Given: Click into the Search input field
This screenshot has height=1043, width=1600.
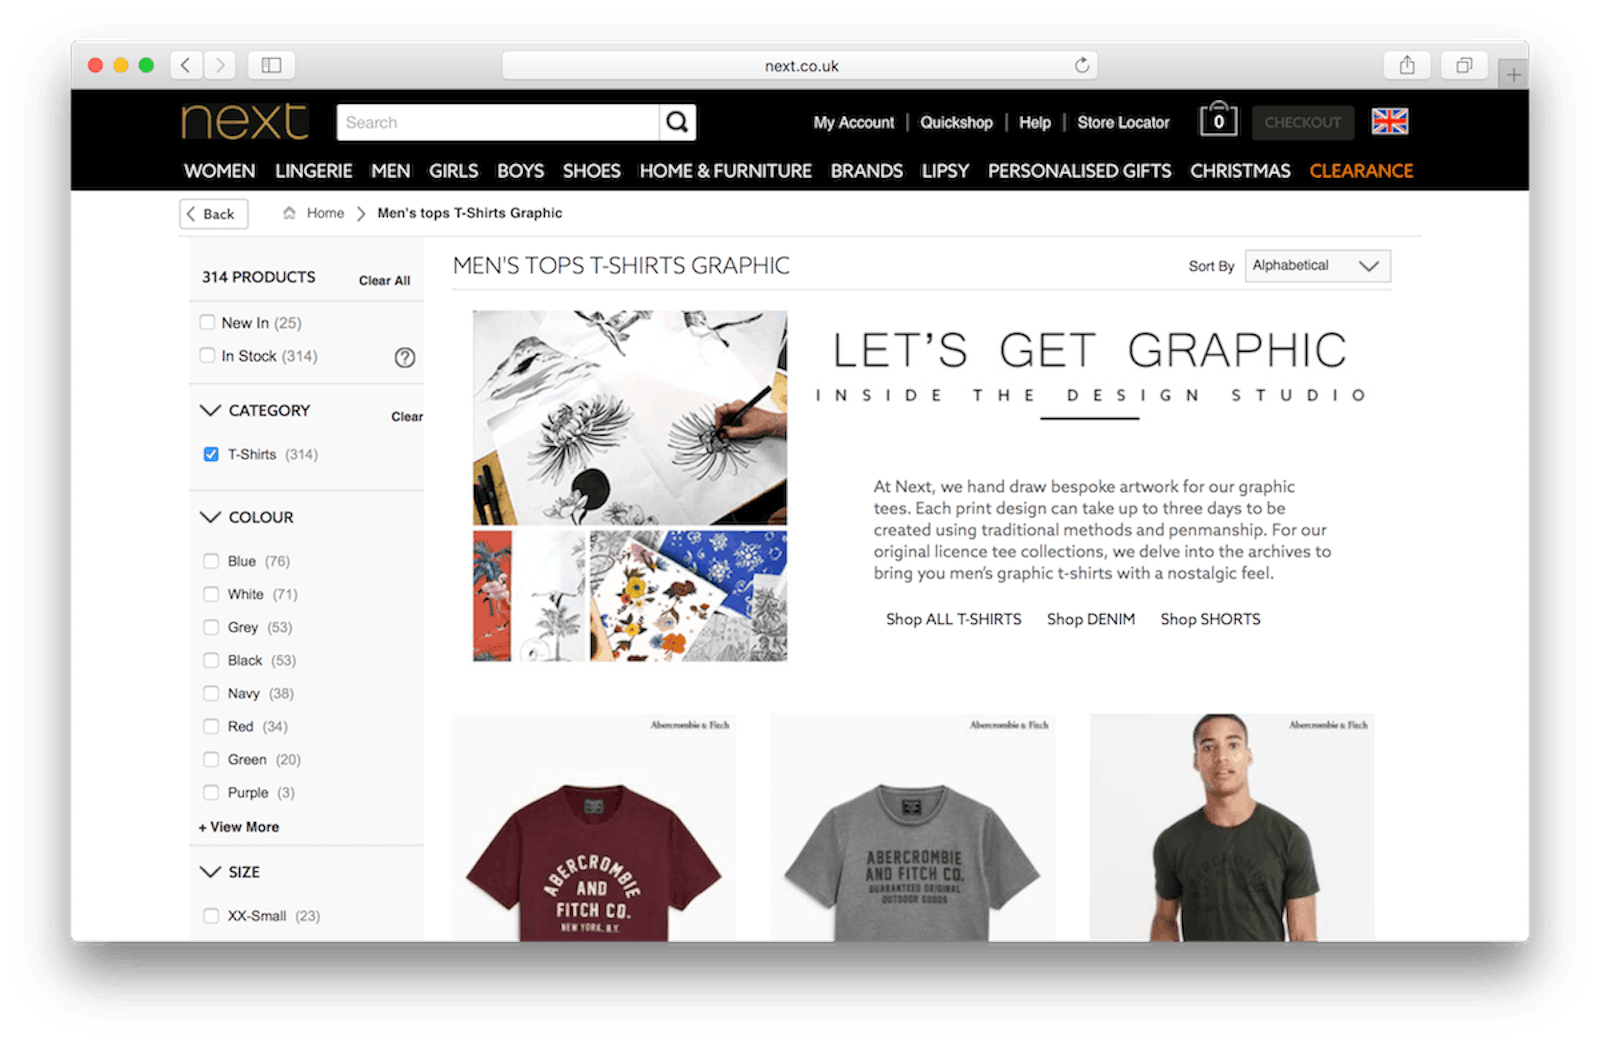Looking at the screenshot, I should [497, 122].
